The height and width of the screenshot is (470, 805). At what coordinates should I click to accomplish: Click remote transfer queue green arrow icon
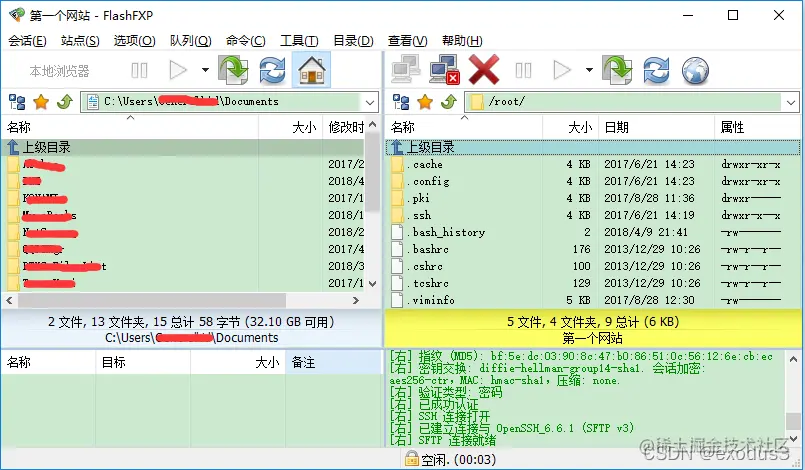(618, 70)
